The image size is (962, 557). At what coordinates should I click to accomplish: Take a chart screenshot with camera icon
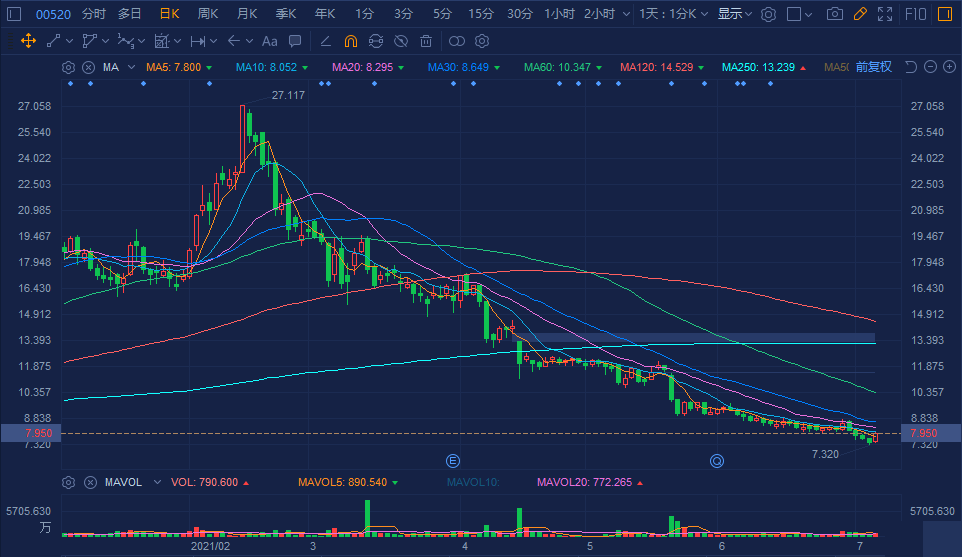pos(834,13)
